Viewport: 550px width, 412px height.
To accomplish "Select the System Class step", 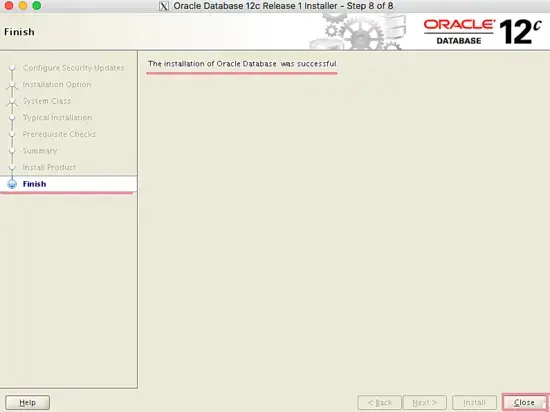I will coord(47,101).
